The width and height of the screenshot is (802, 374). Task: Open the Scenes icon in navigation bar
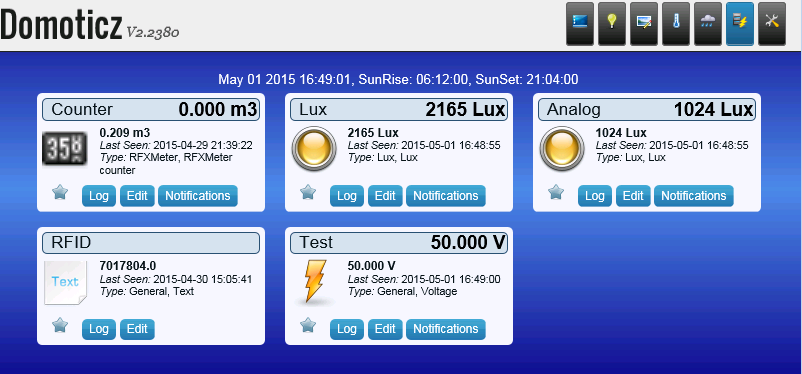coord(644,24)
